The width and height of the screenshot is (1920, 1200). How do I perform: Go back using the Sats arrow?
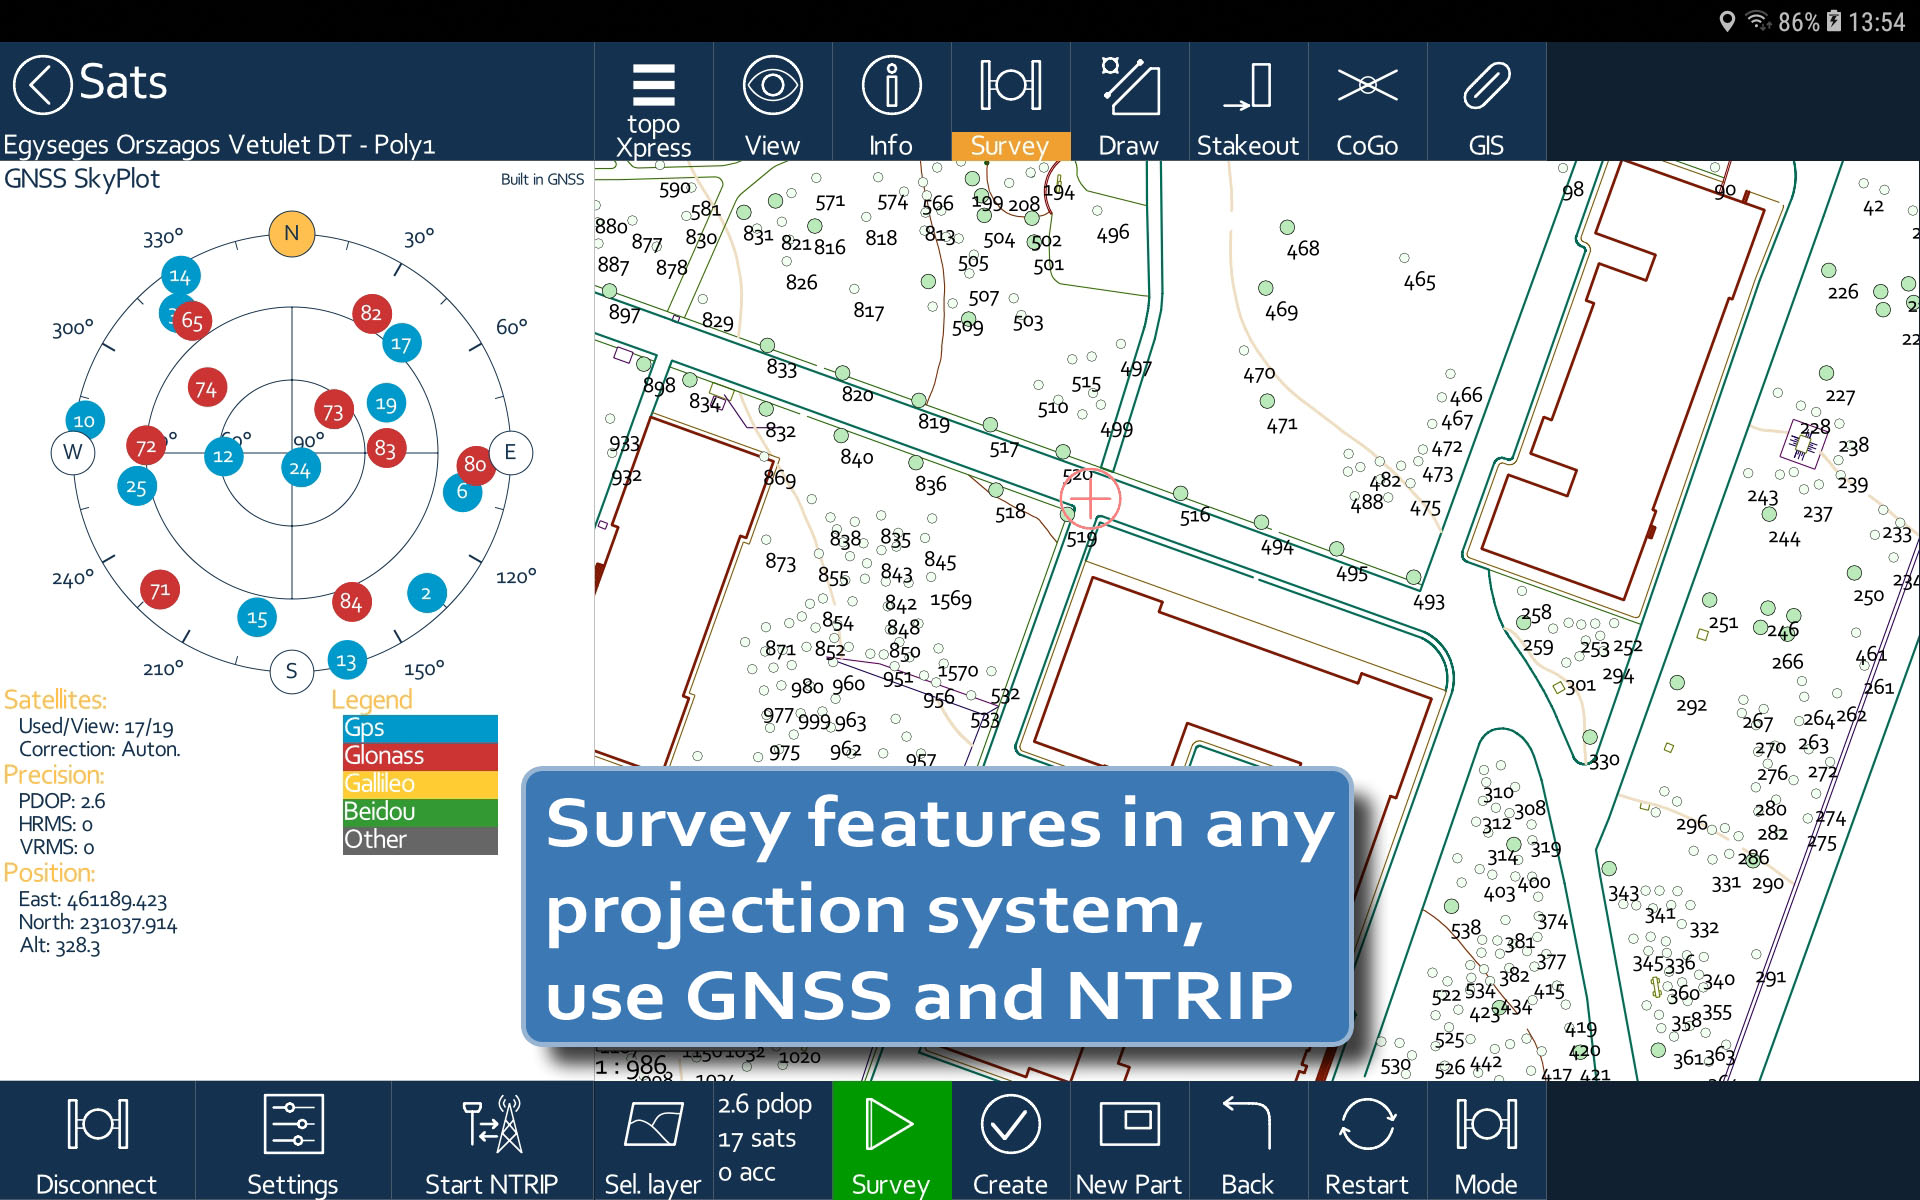42,84
